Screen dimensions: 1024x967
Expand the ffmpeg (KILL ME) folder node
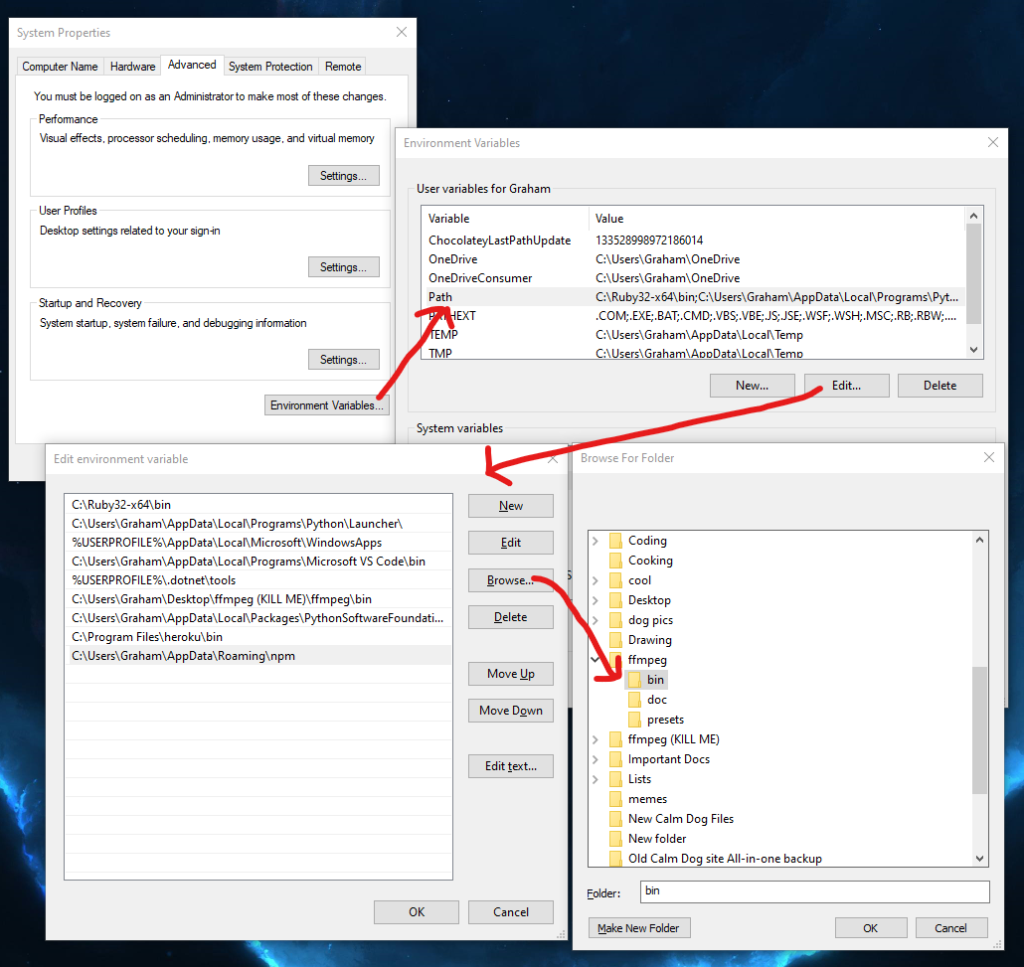pyautogui.click(x=596, y=740)
